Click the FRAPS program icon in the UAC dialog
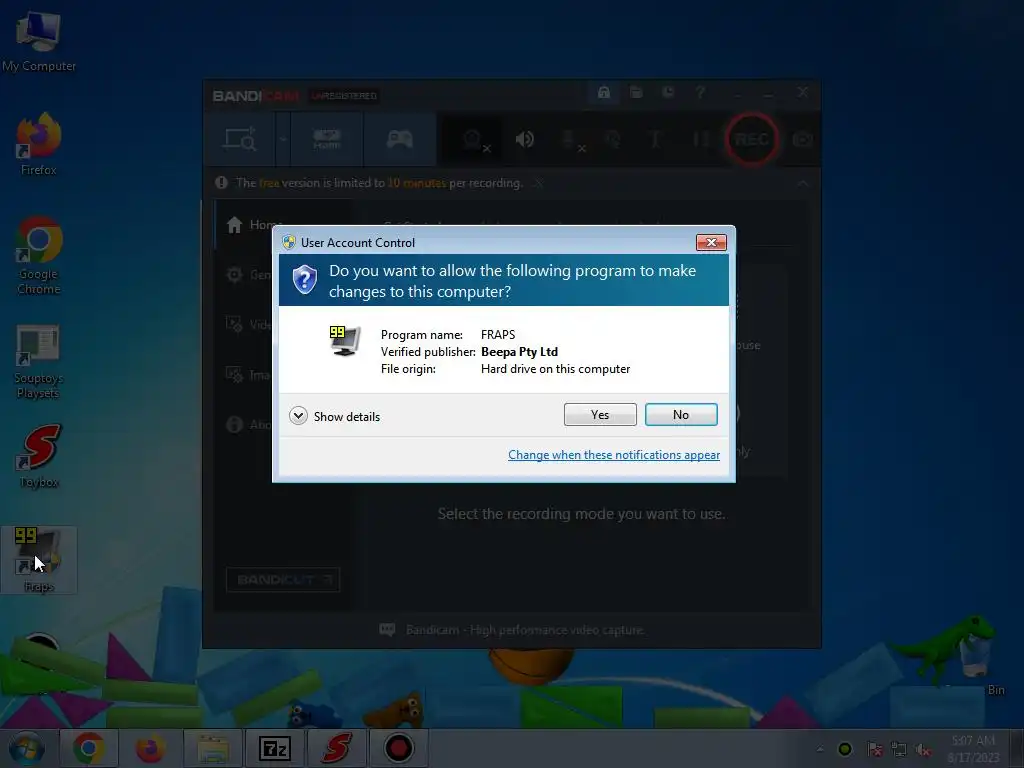The height and width of the screenshot is (768, 1024). click(x=344, y=340)
